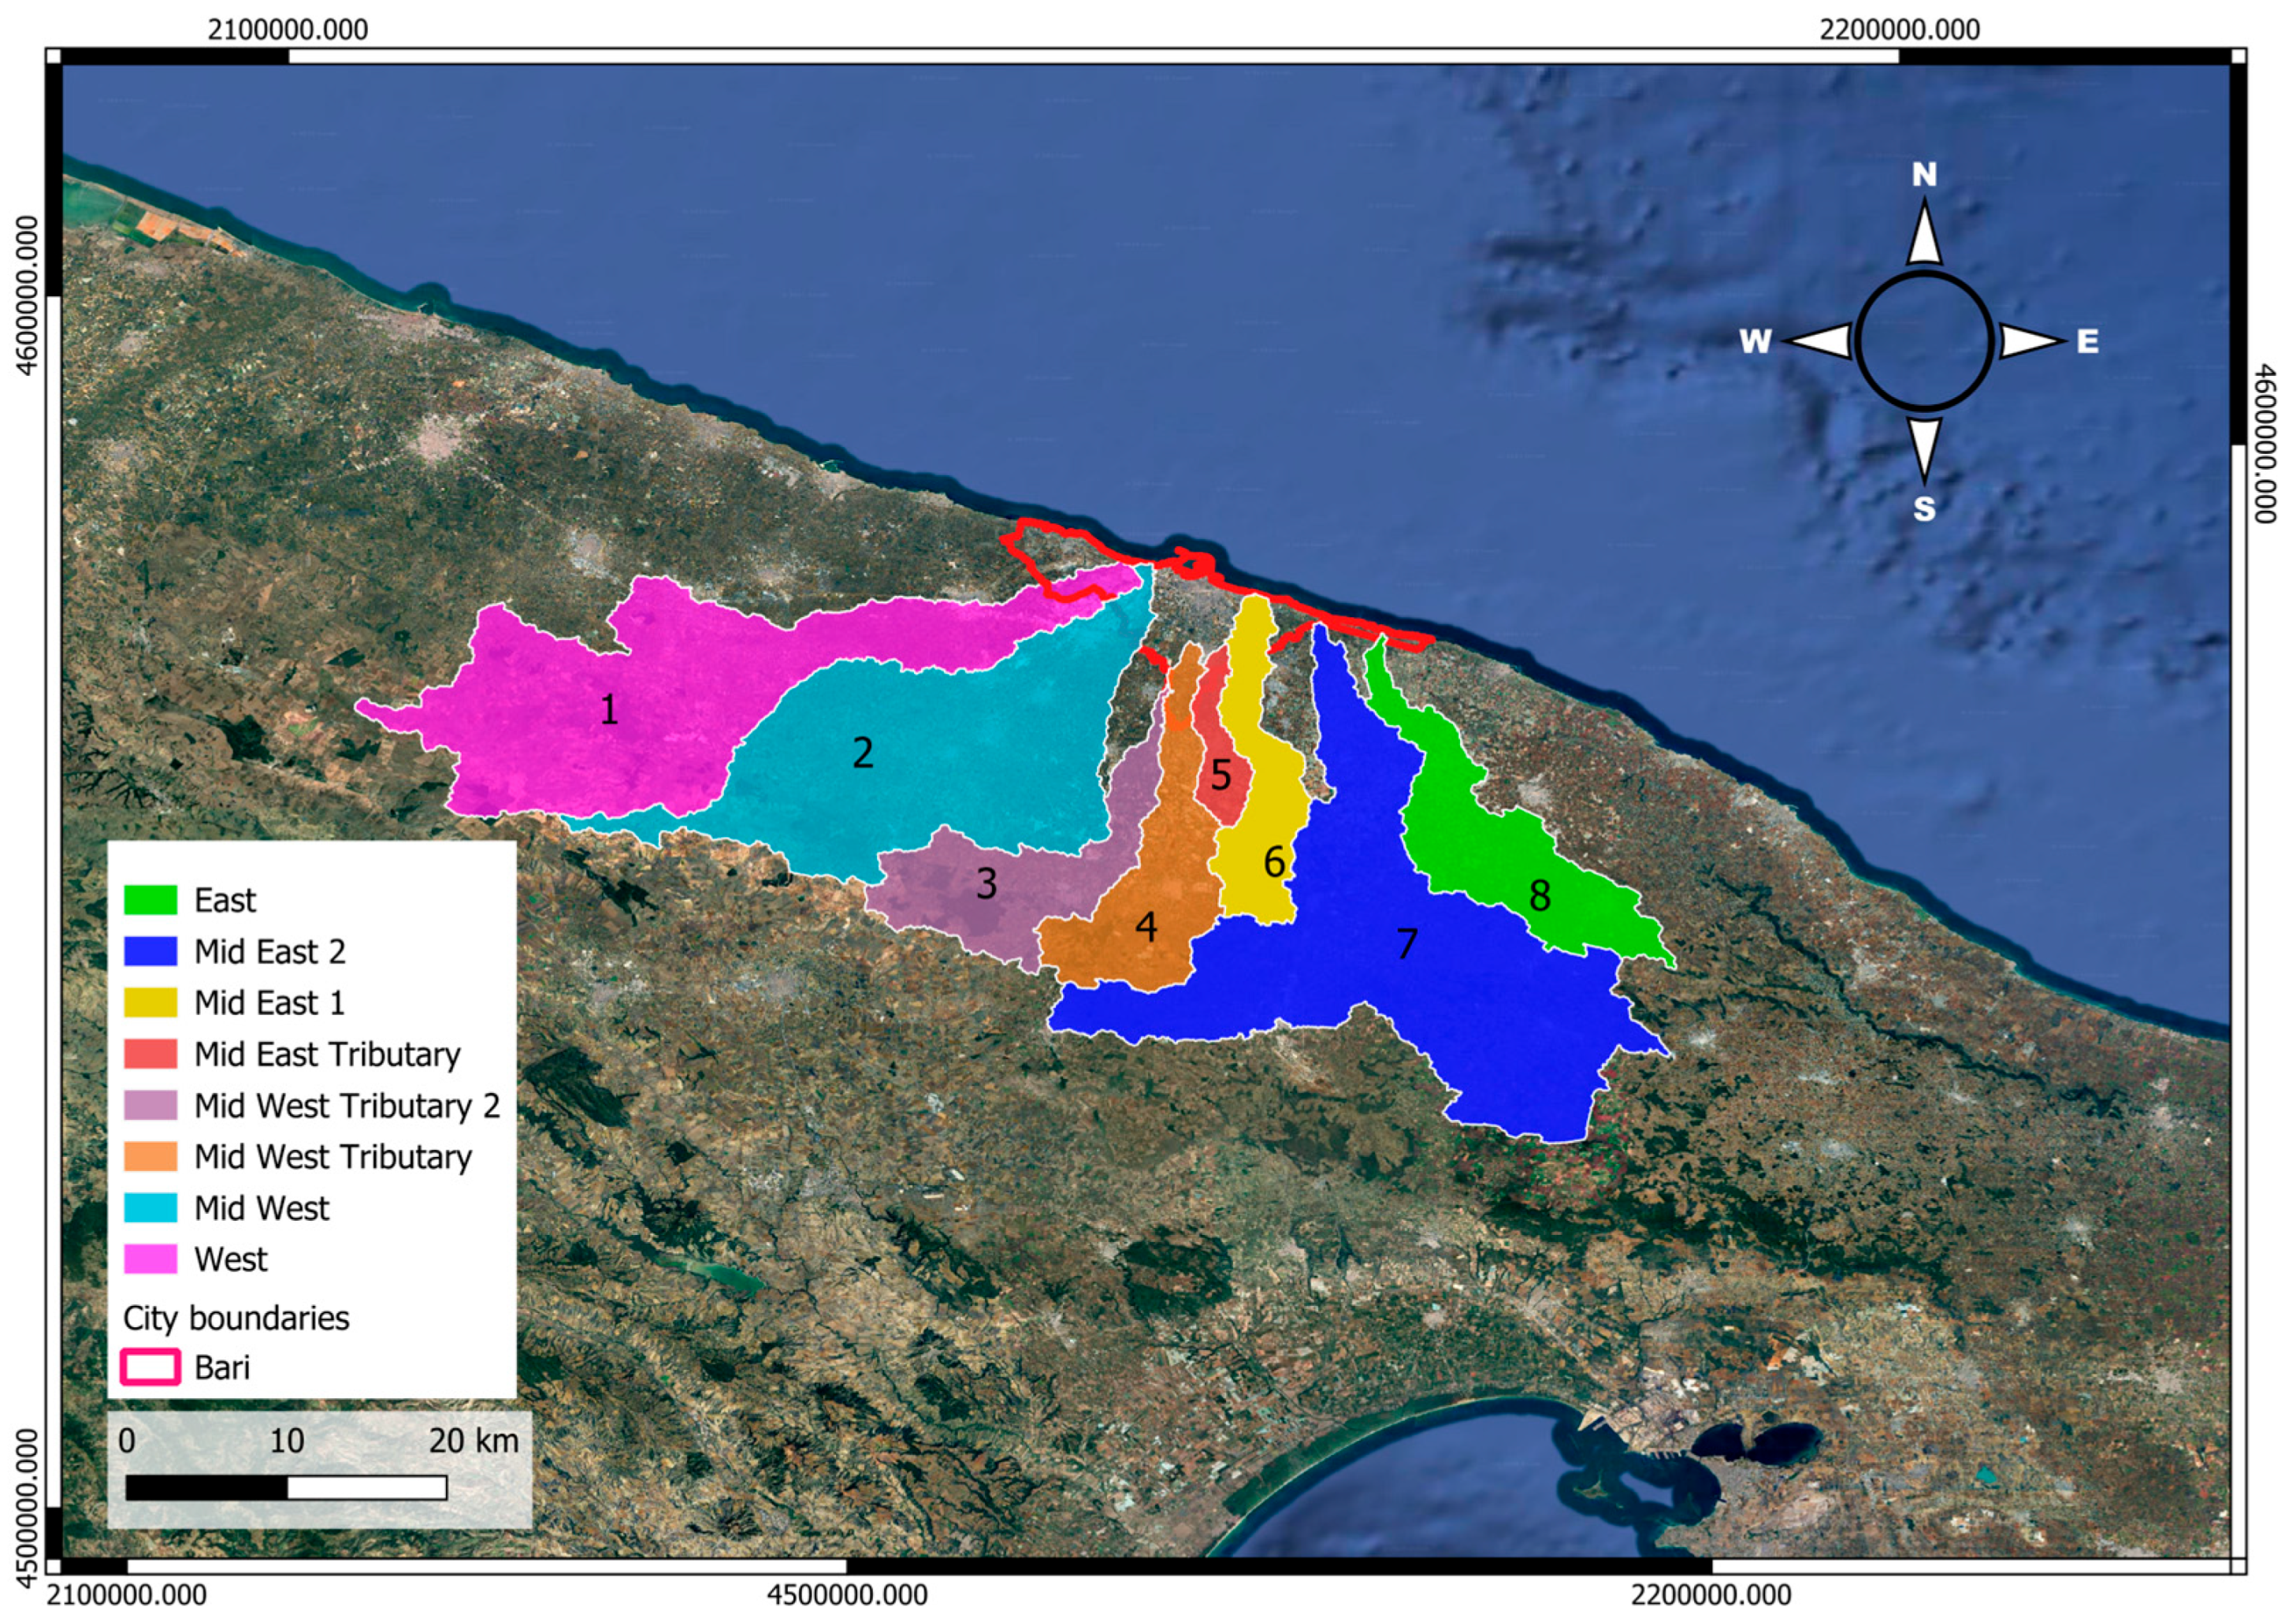The width and height of the screenshot is (2296, 1618).
Task: Click the compass S letter
Action: click(x=1924, y=509)
